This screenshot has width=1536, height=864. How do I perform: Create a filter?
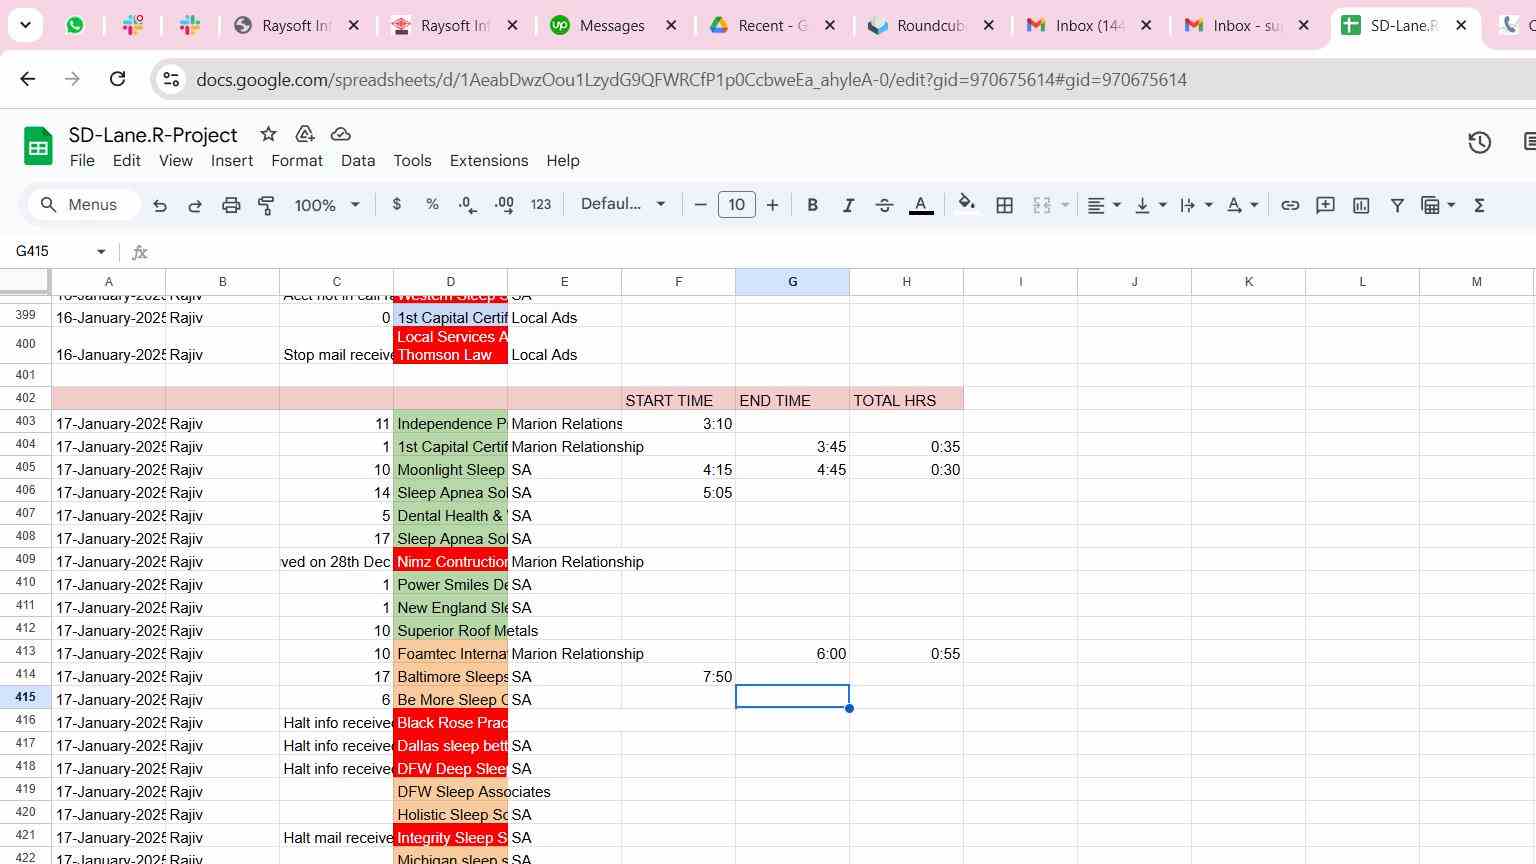point(1397,205)
